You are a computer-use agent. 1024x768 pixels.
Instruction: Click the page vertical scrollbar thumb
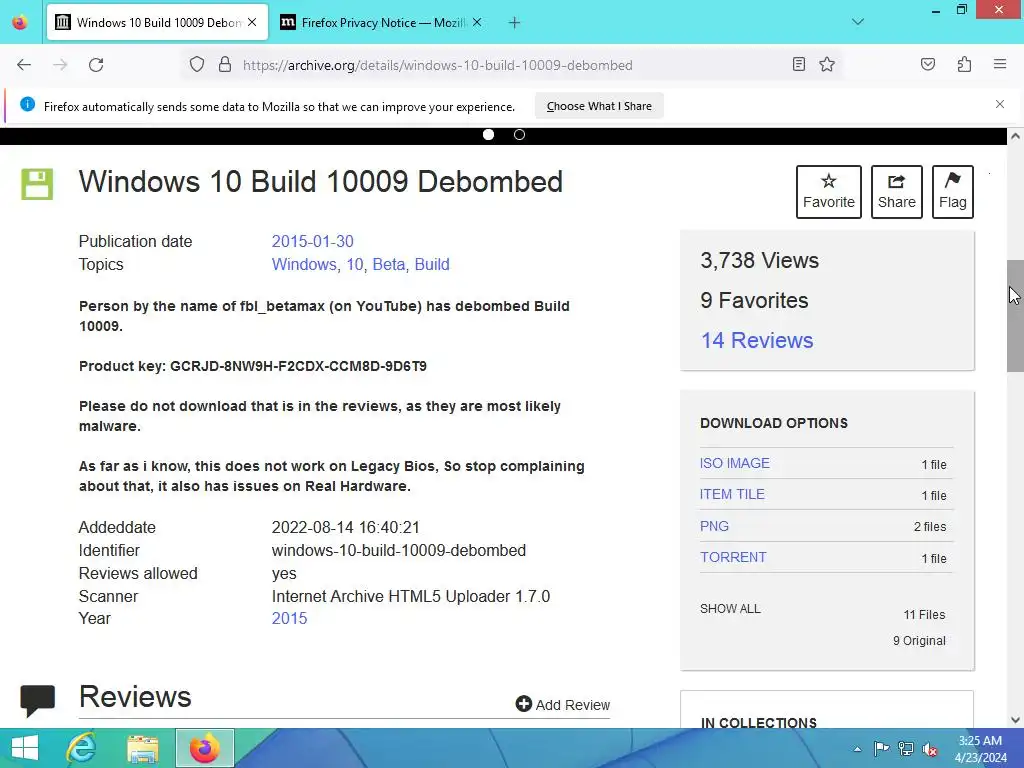pos(1015,316)
